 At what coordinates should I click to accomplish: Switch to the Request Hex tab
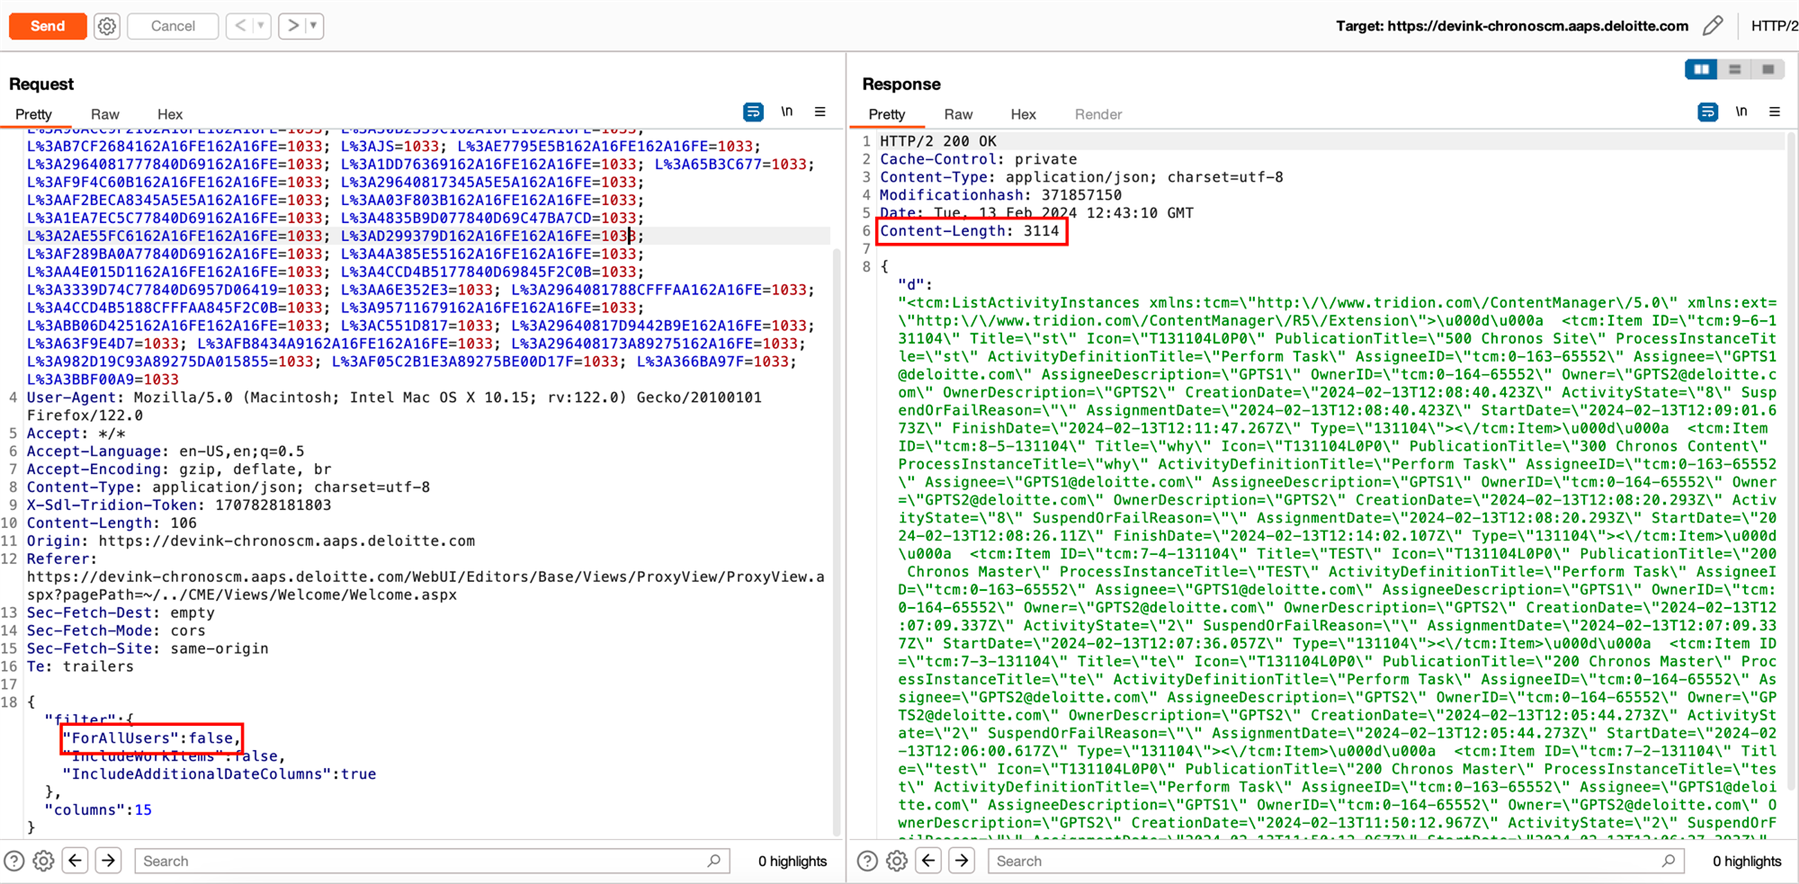coord(169,114)
